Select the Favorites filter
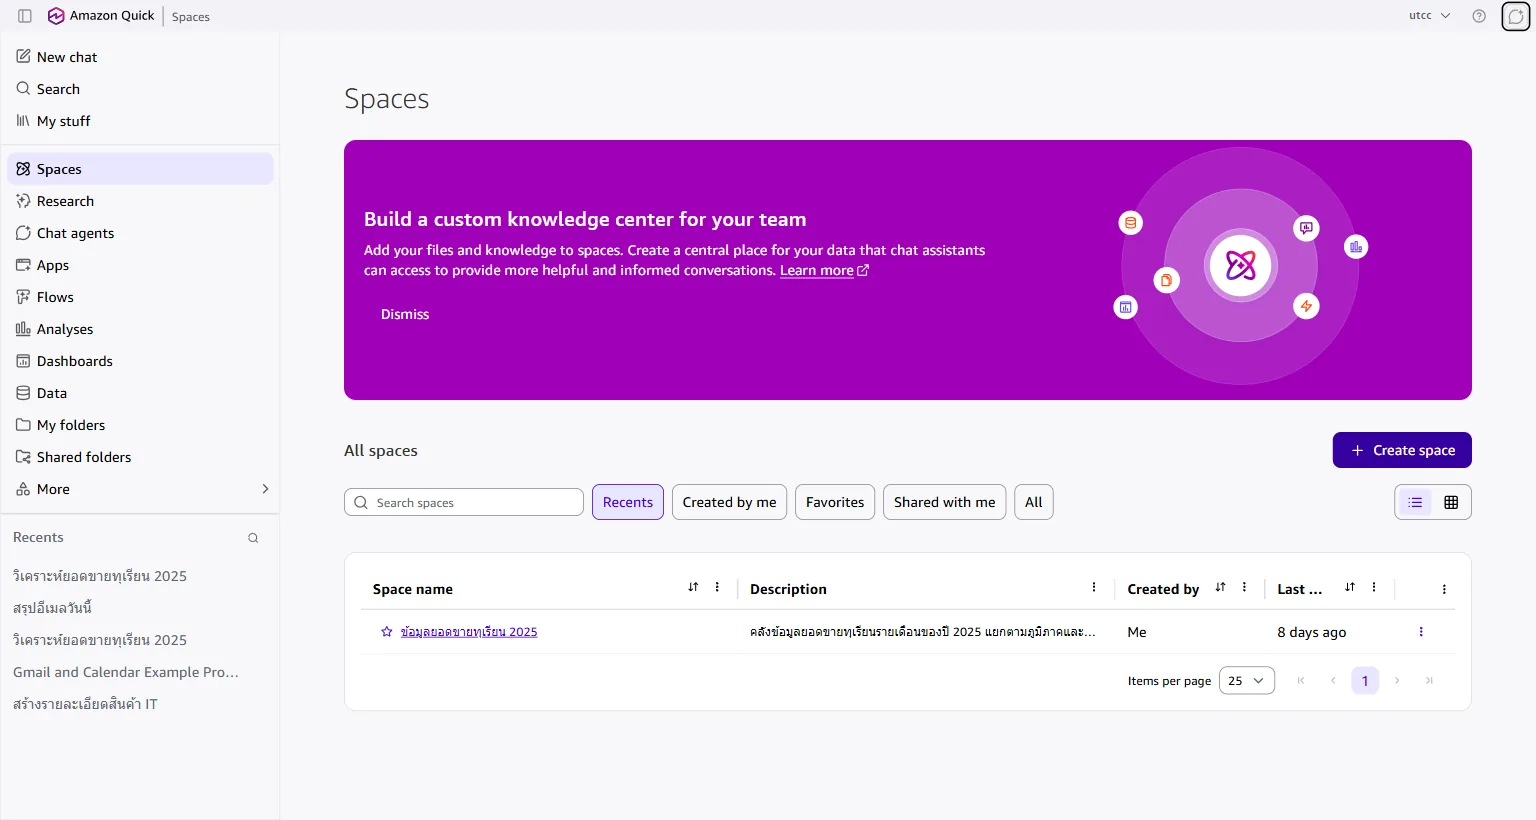 [x=835, y=502]
